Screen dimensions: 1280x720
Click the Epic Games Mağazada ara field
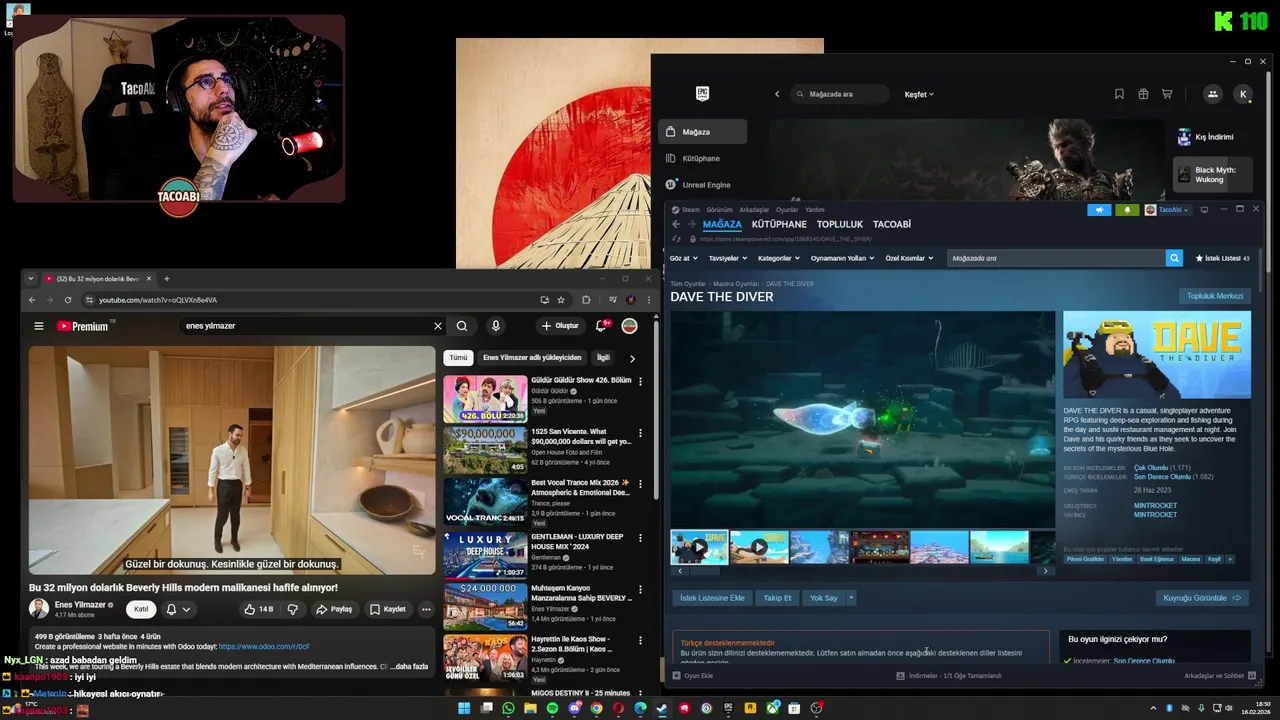click(840, 94)
